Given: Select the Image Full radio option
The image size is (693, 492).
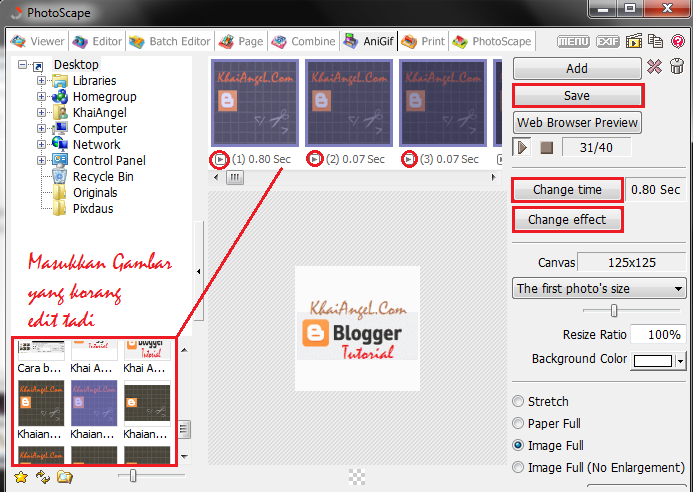Looking at the screenshot, I should pyautogui.click(x=518, y=445).
